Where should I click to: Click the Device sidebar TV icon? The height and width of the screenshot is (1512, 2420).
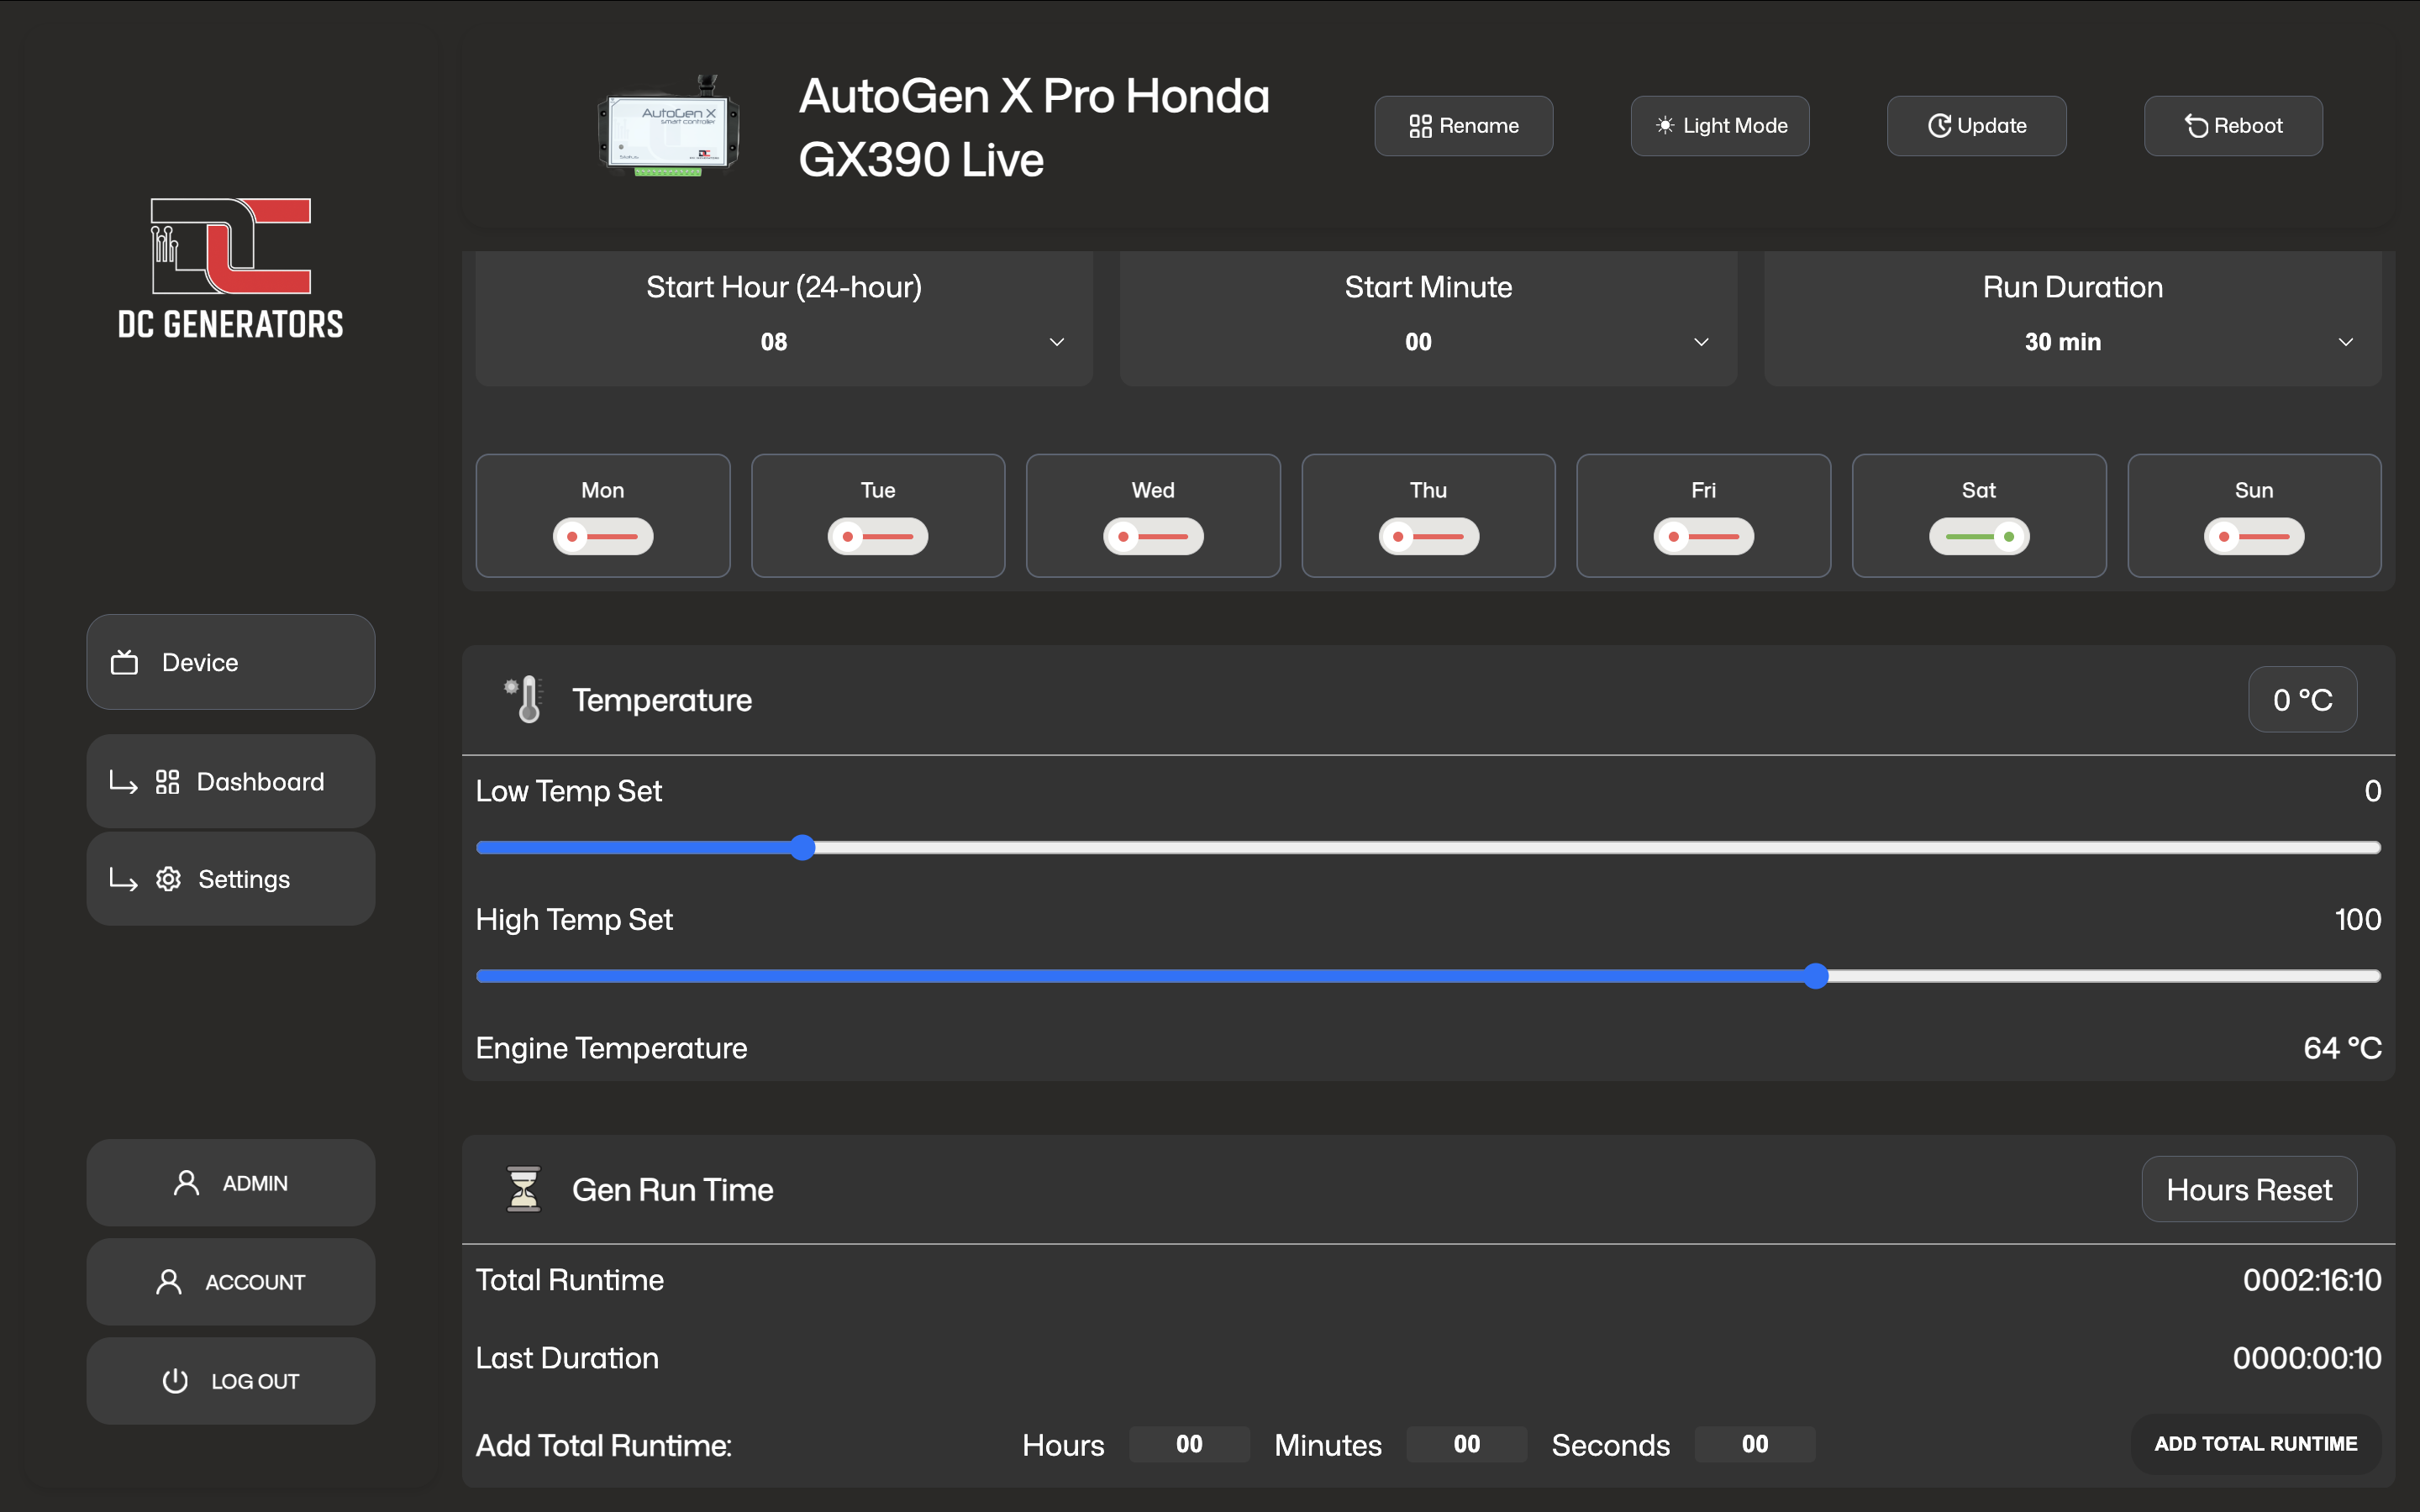[124, 662]
